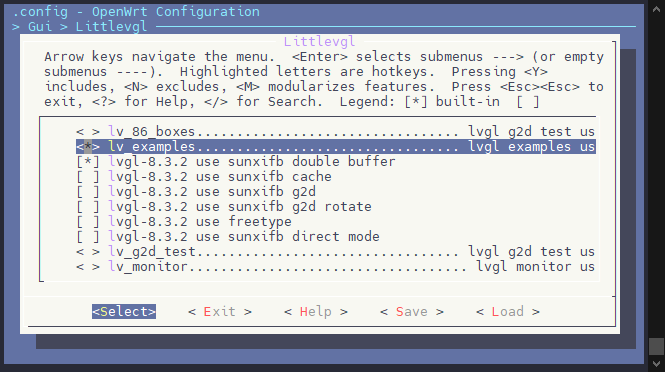
Task: Enable the sunxifb g2d checkbox
Action: 88,192
